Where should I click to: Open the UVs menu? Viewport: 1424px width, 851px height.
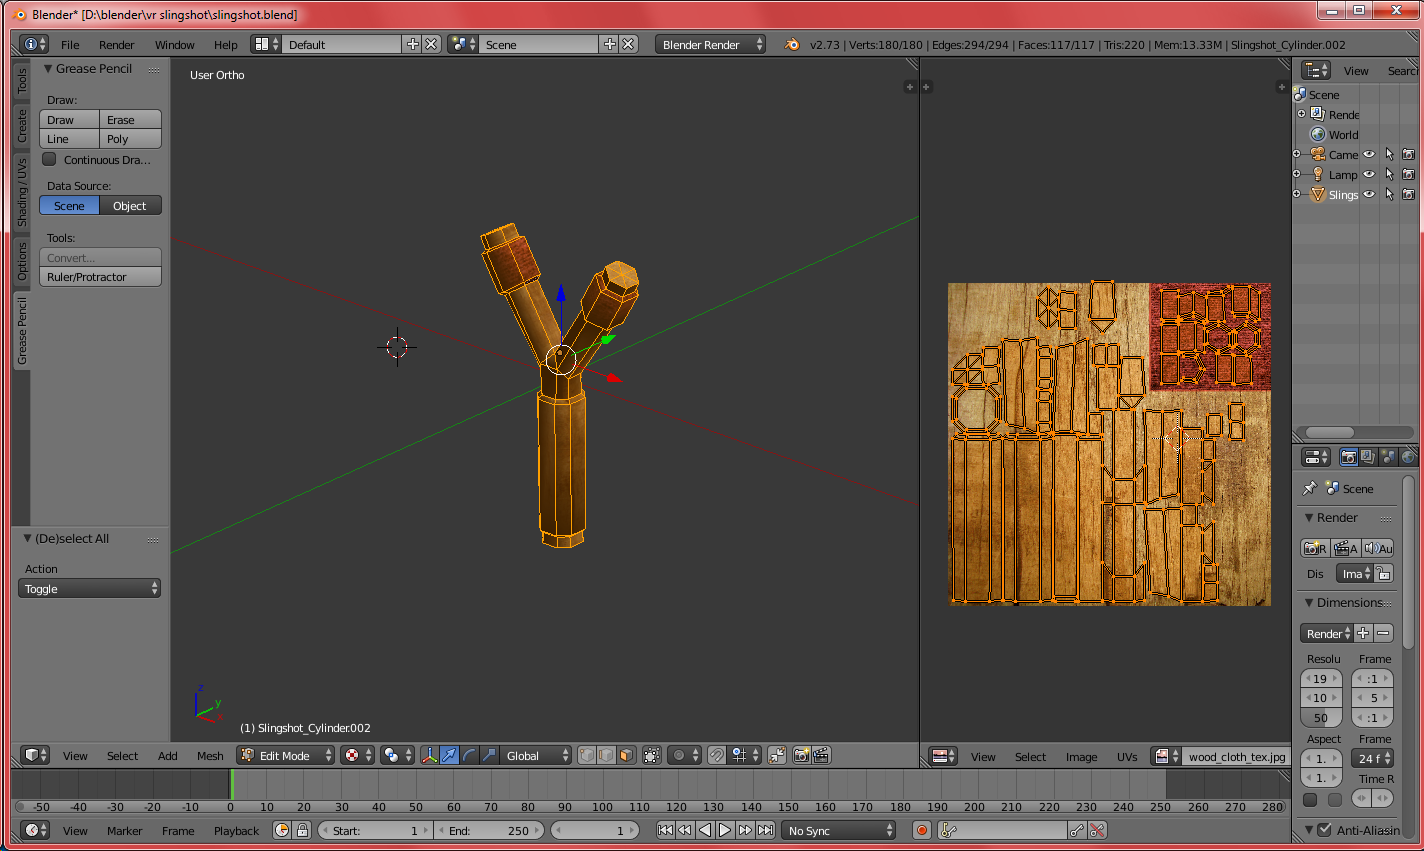(1127, 756)
